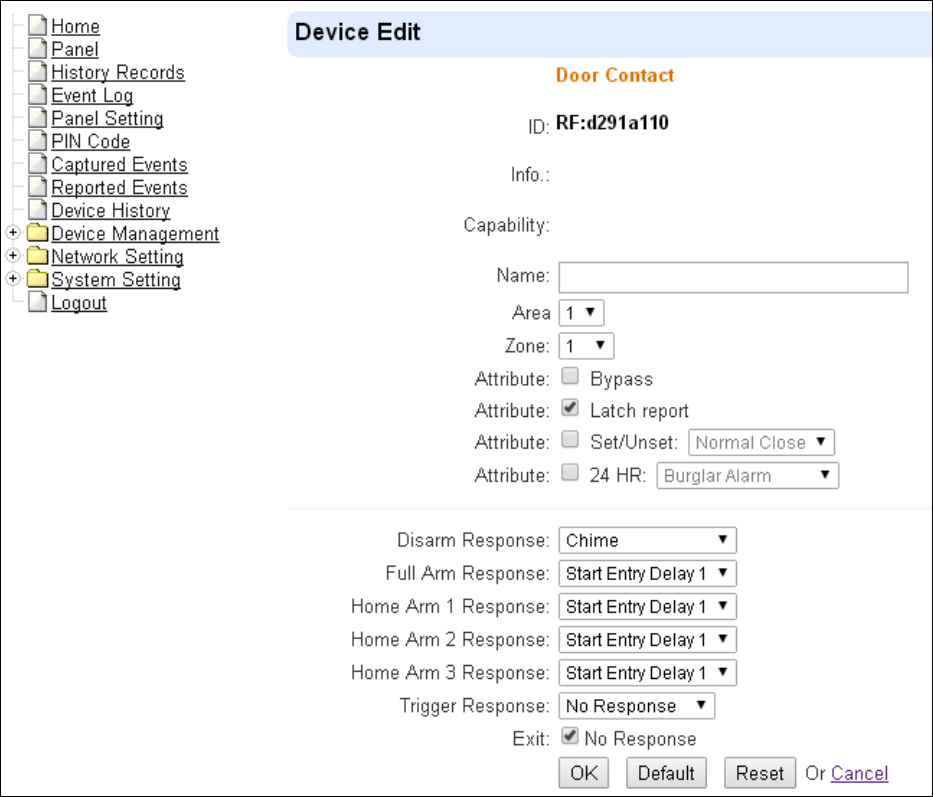Click the page icon beside Logout

pos(37,302)
